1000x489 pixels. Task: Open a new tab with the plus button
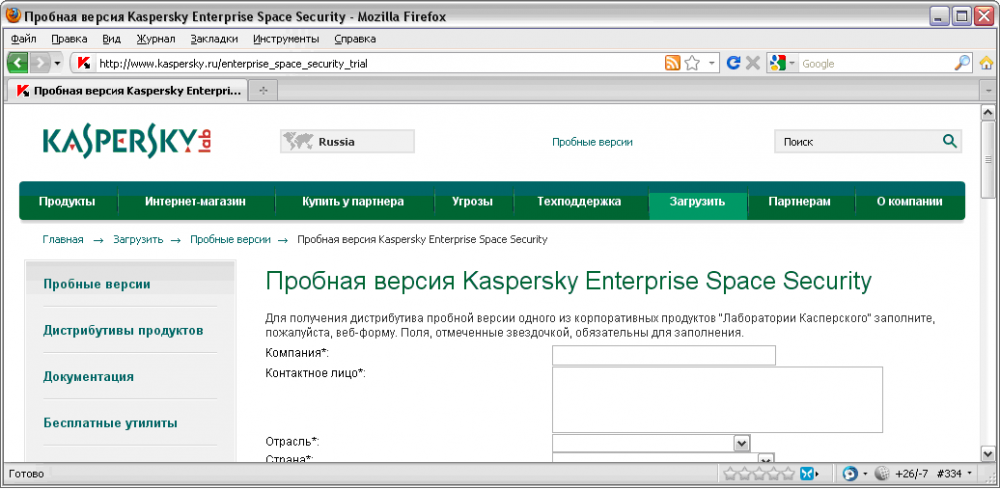[x=263, y=91]
